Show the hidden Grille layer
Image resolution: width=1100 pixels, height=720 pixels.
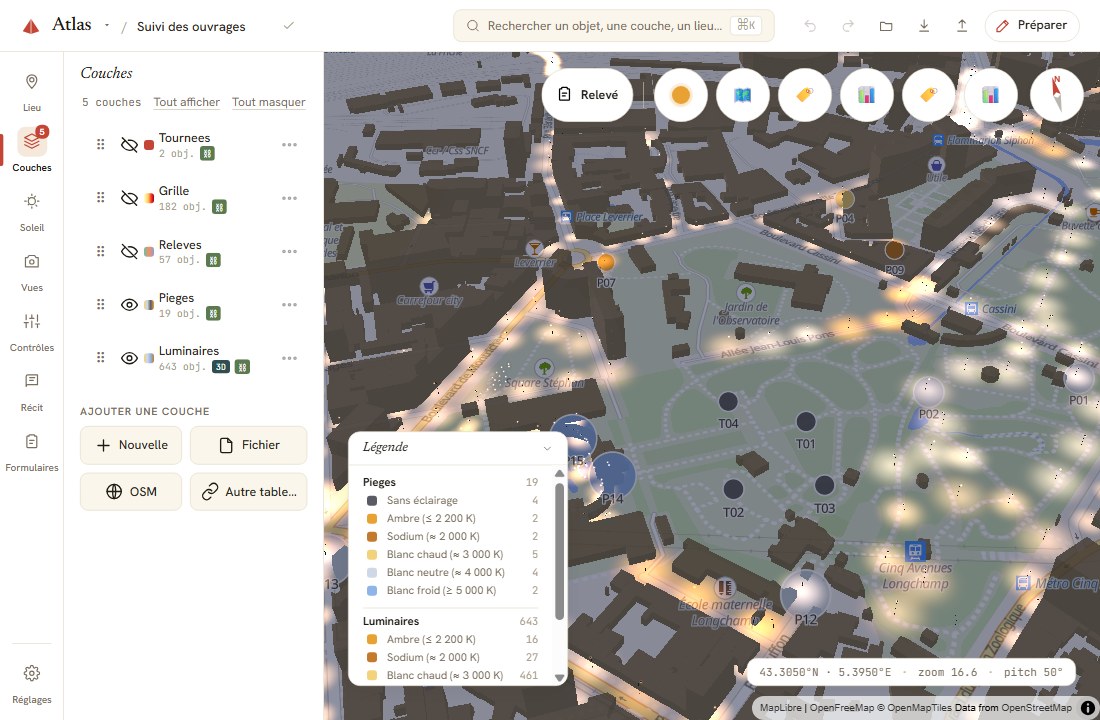pyautogui.click(x=129, y=198)
